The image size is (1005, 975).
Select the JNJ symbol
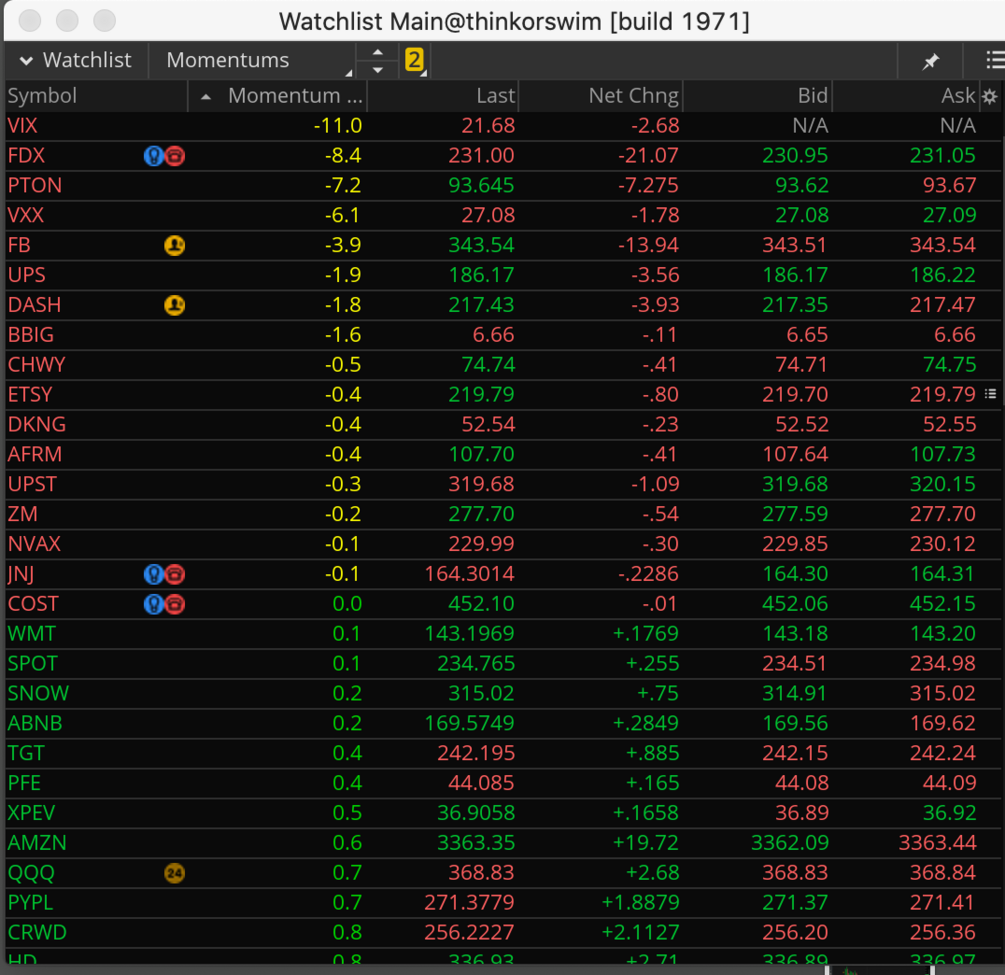point(21,574)
